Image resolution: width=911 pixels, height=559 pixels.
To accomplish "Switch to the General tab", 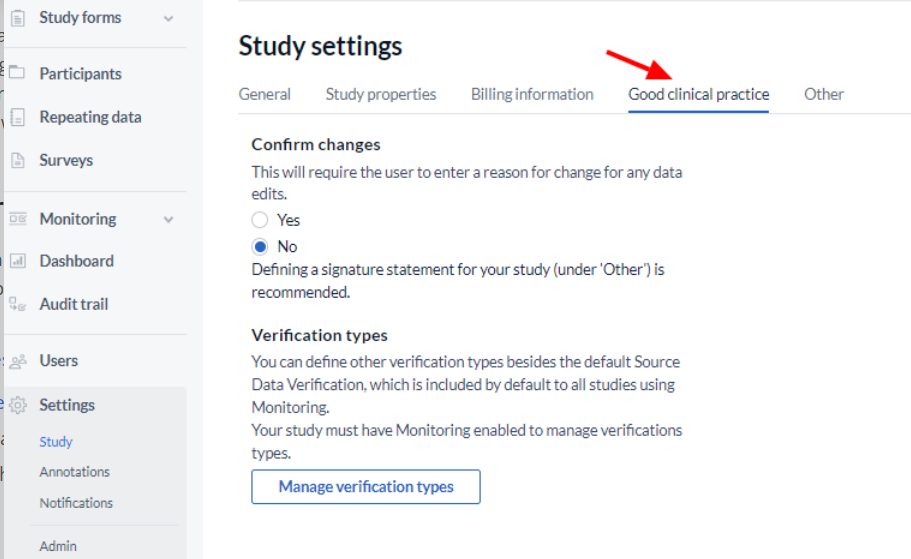I will click(264, 94).
